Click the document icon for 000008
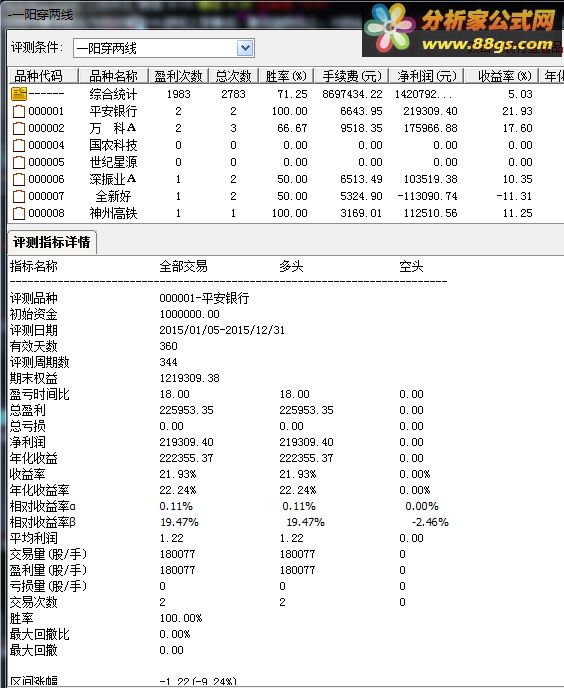Image resolution: width=564 pixels, height=688 pixels. coord(19,214)
